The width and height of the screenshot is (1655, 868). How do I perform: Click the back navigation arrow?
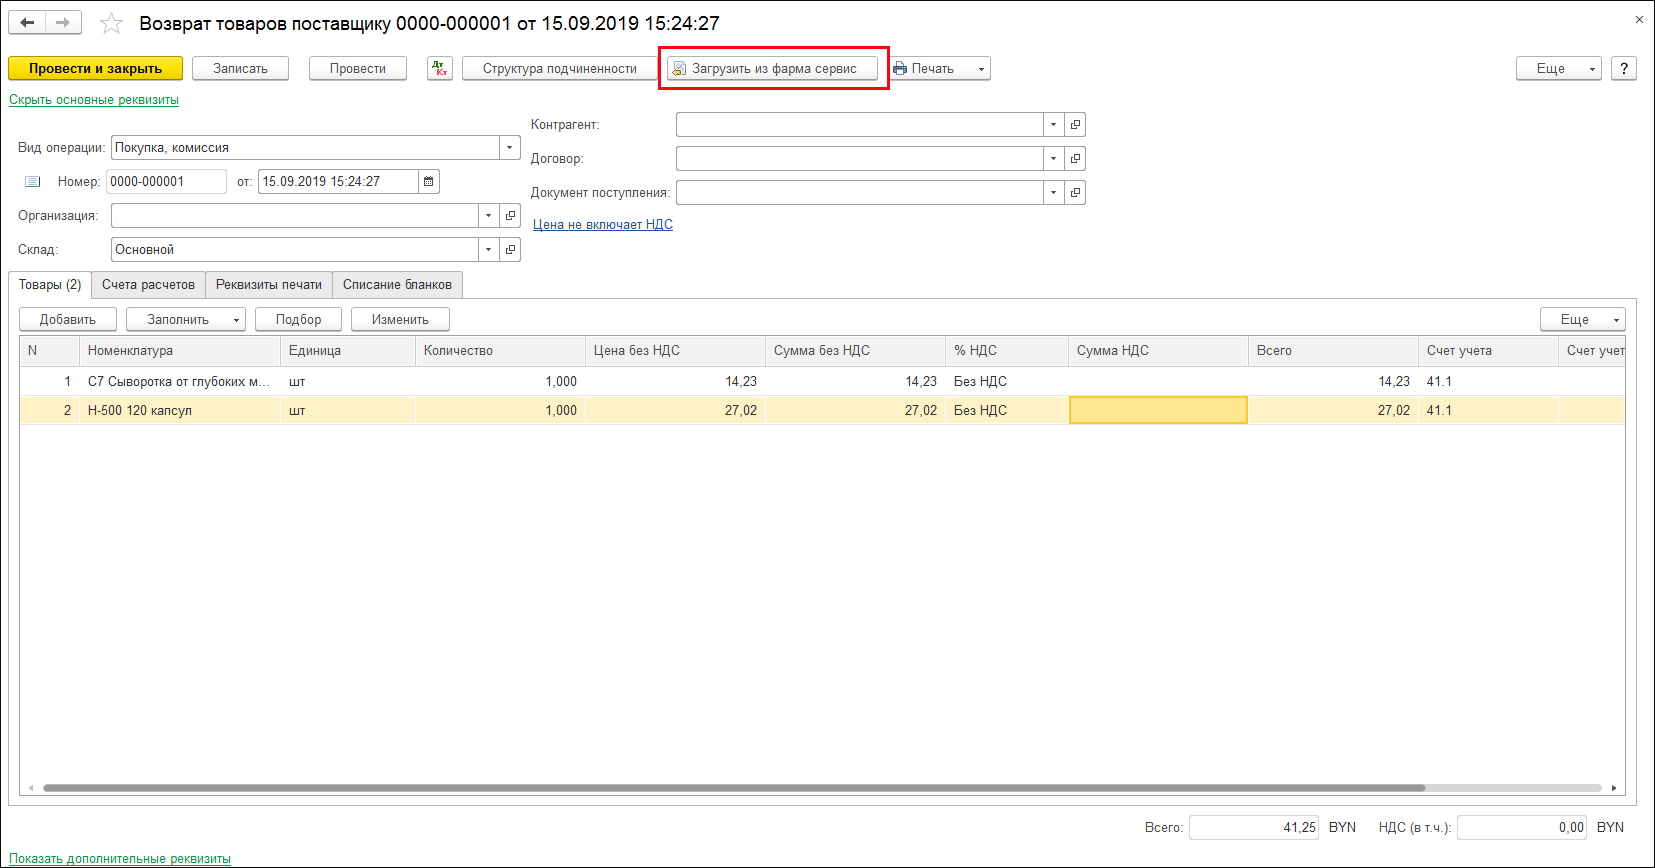(x=27, y=23)
